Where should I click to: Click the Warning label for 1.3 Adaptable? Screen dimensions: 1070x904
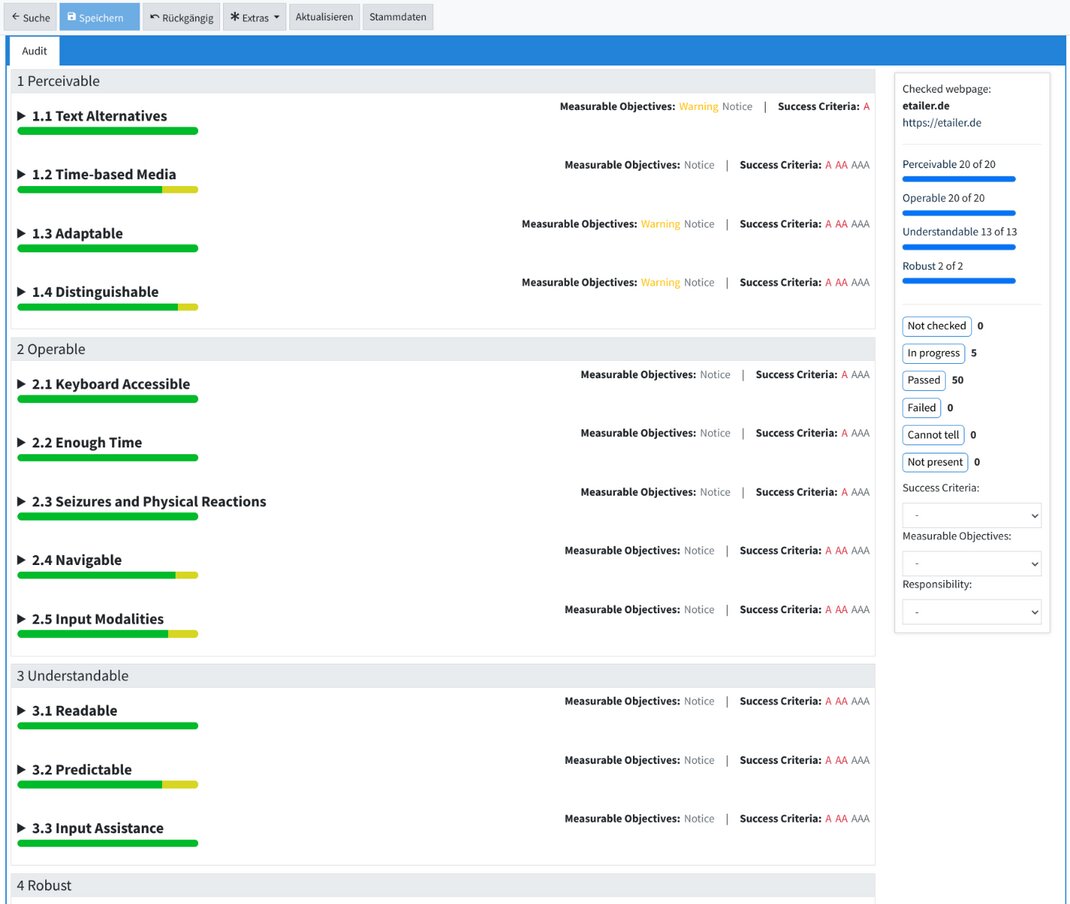pyautogui.click(x=659, y=224)
